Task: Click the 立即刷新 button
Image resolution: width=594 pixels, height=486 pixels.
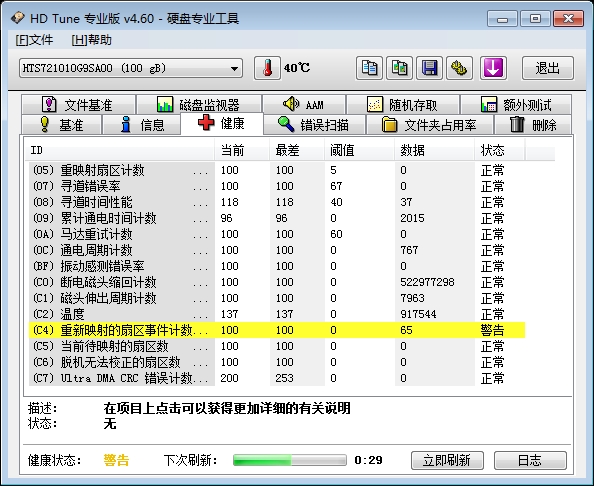Action: [447, 460]
